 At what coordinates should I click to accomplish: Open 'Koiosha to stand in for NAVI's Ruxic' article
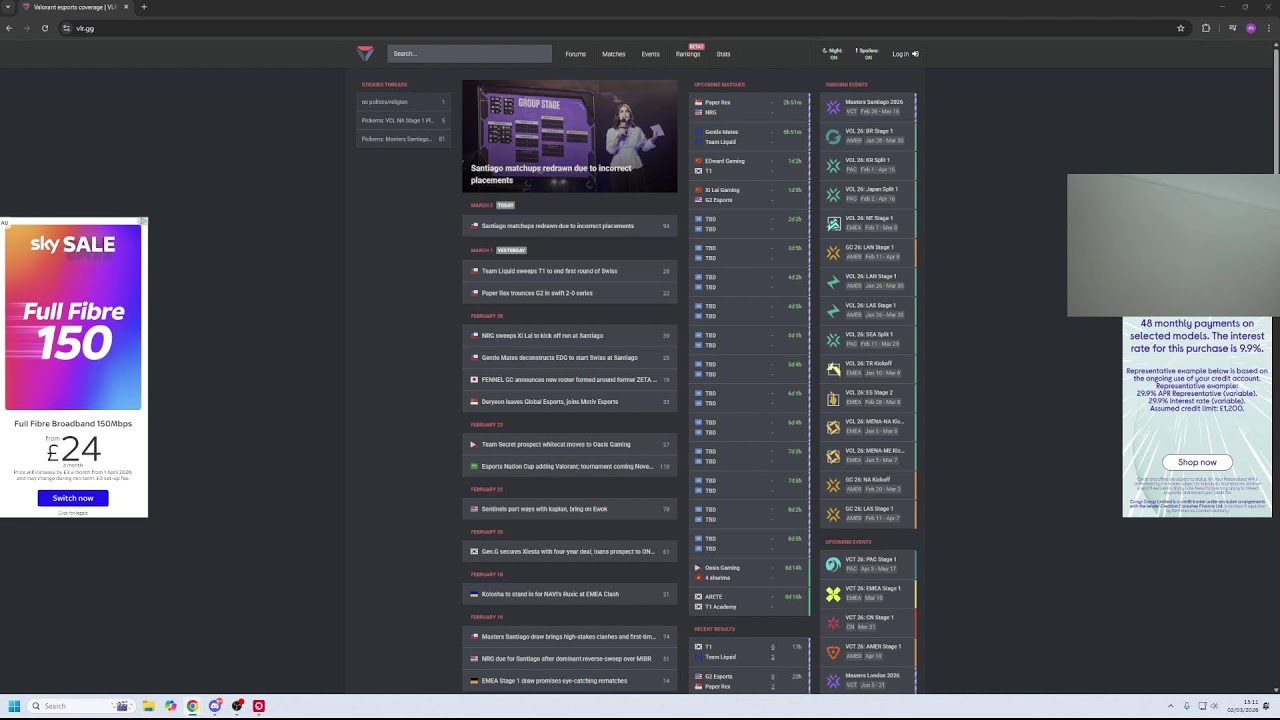[569, 594]
